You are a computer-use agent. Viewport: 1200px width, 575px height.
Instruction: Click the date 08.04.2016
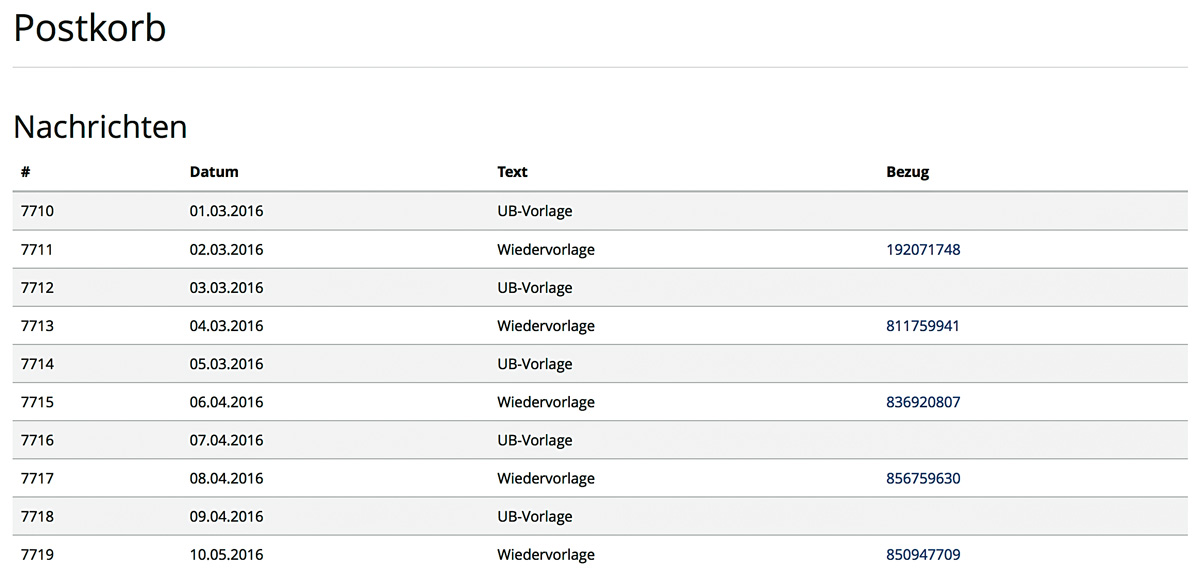pos(226,478)
